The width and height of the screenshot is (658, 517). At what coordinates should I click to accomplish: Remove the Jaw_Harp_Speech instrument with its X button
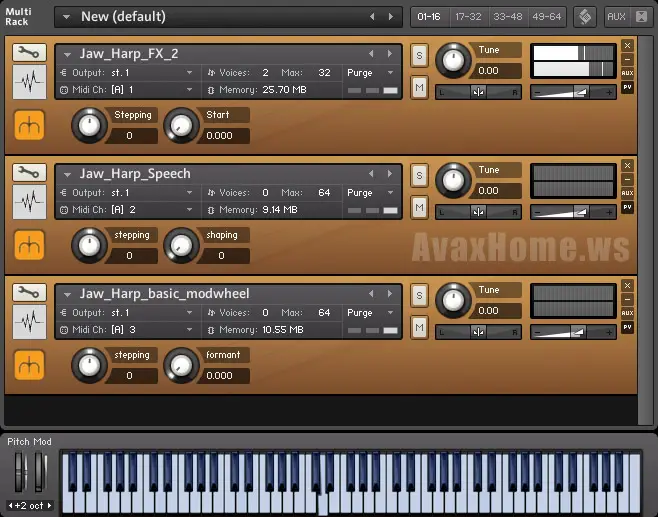[x=627, y=165]
